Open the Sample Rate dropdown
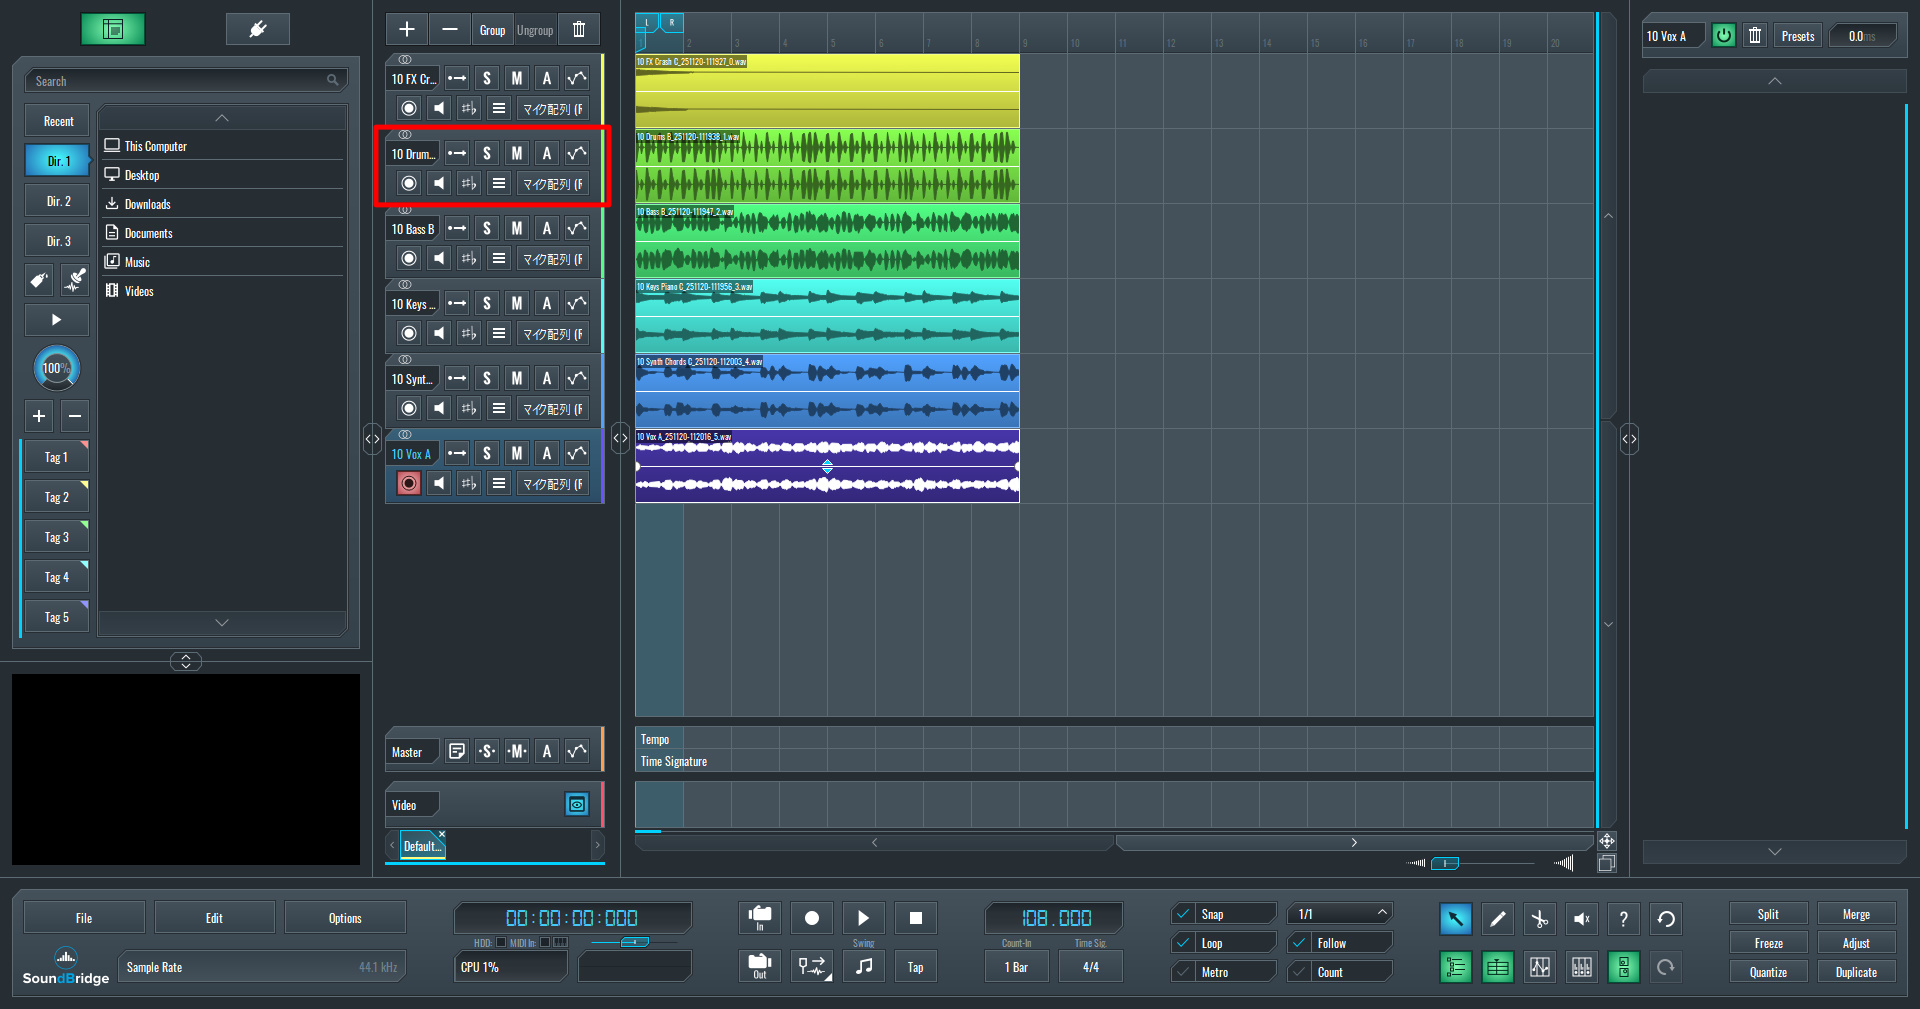 pyautogui.click(x=261, y=967)
